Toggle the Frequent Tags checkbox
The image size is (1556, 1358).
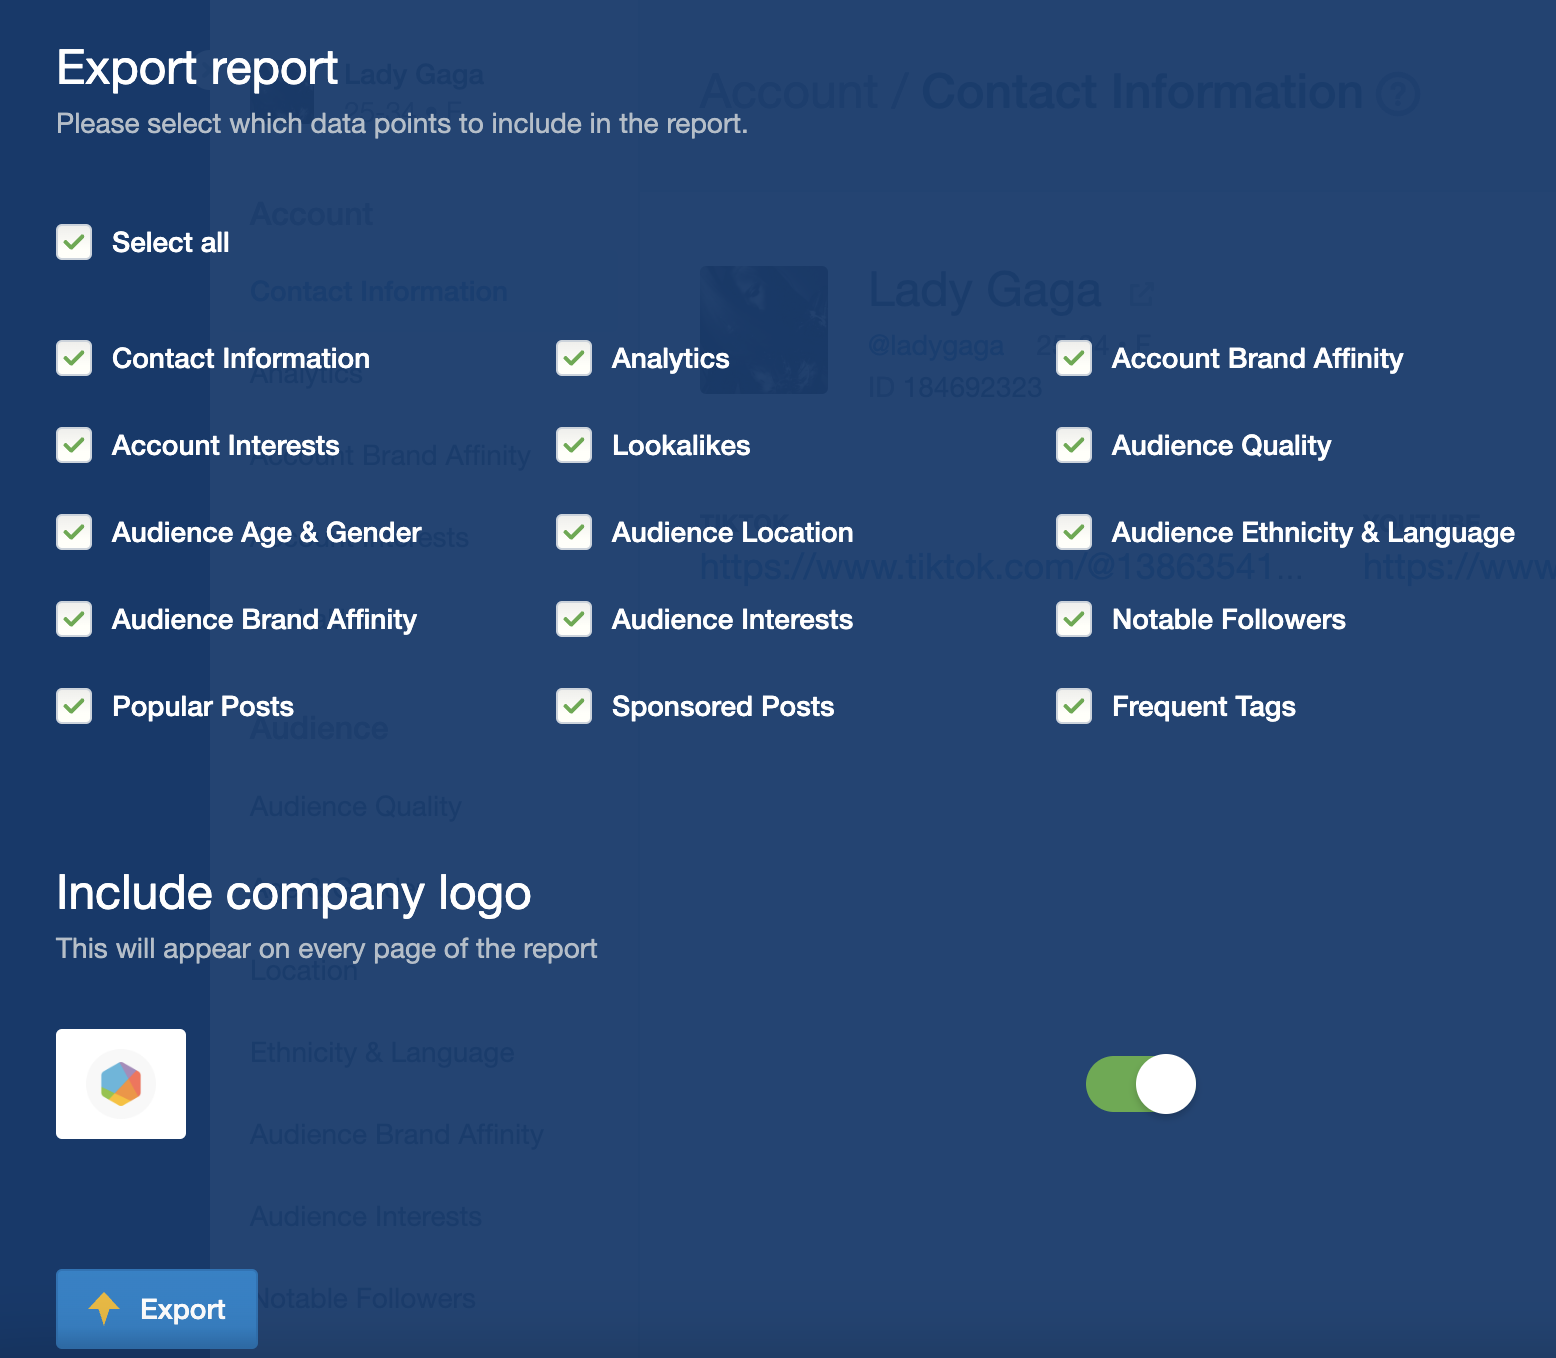pyautogui.click(x=1074, y=706)
